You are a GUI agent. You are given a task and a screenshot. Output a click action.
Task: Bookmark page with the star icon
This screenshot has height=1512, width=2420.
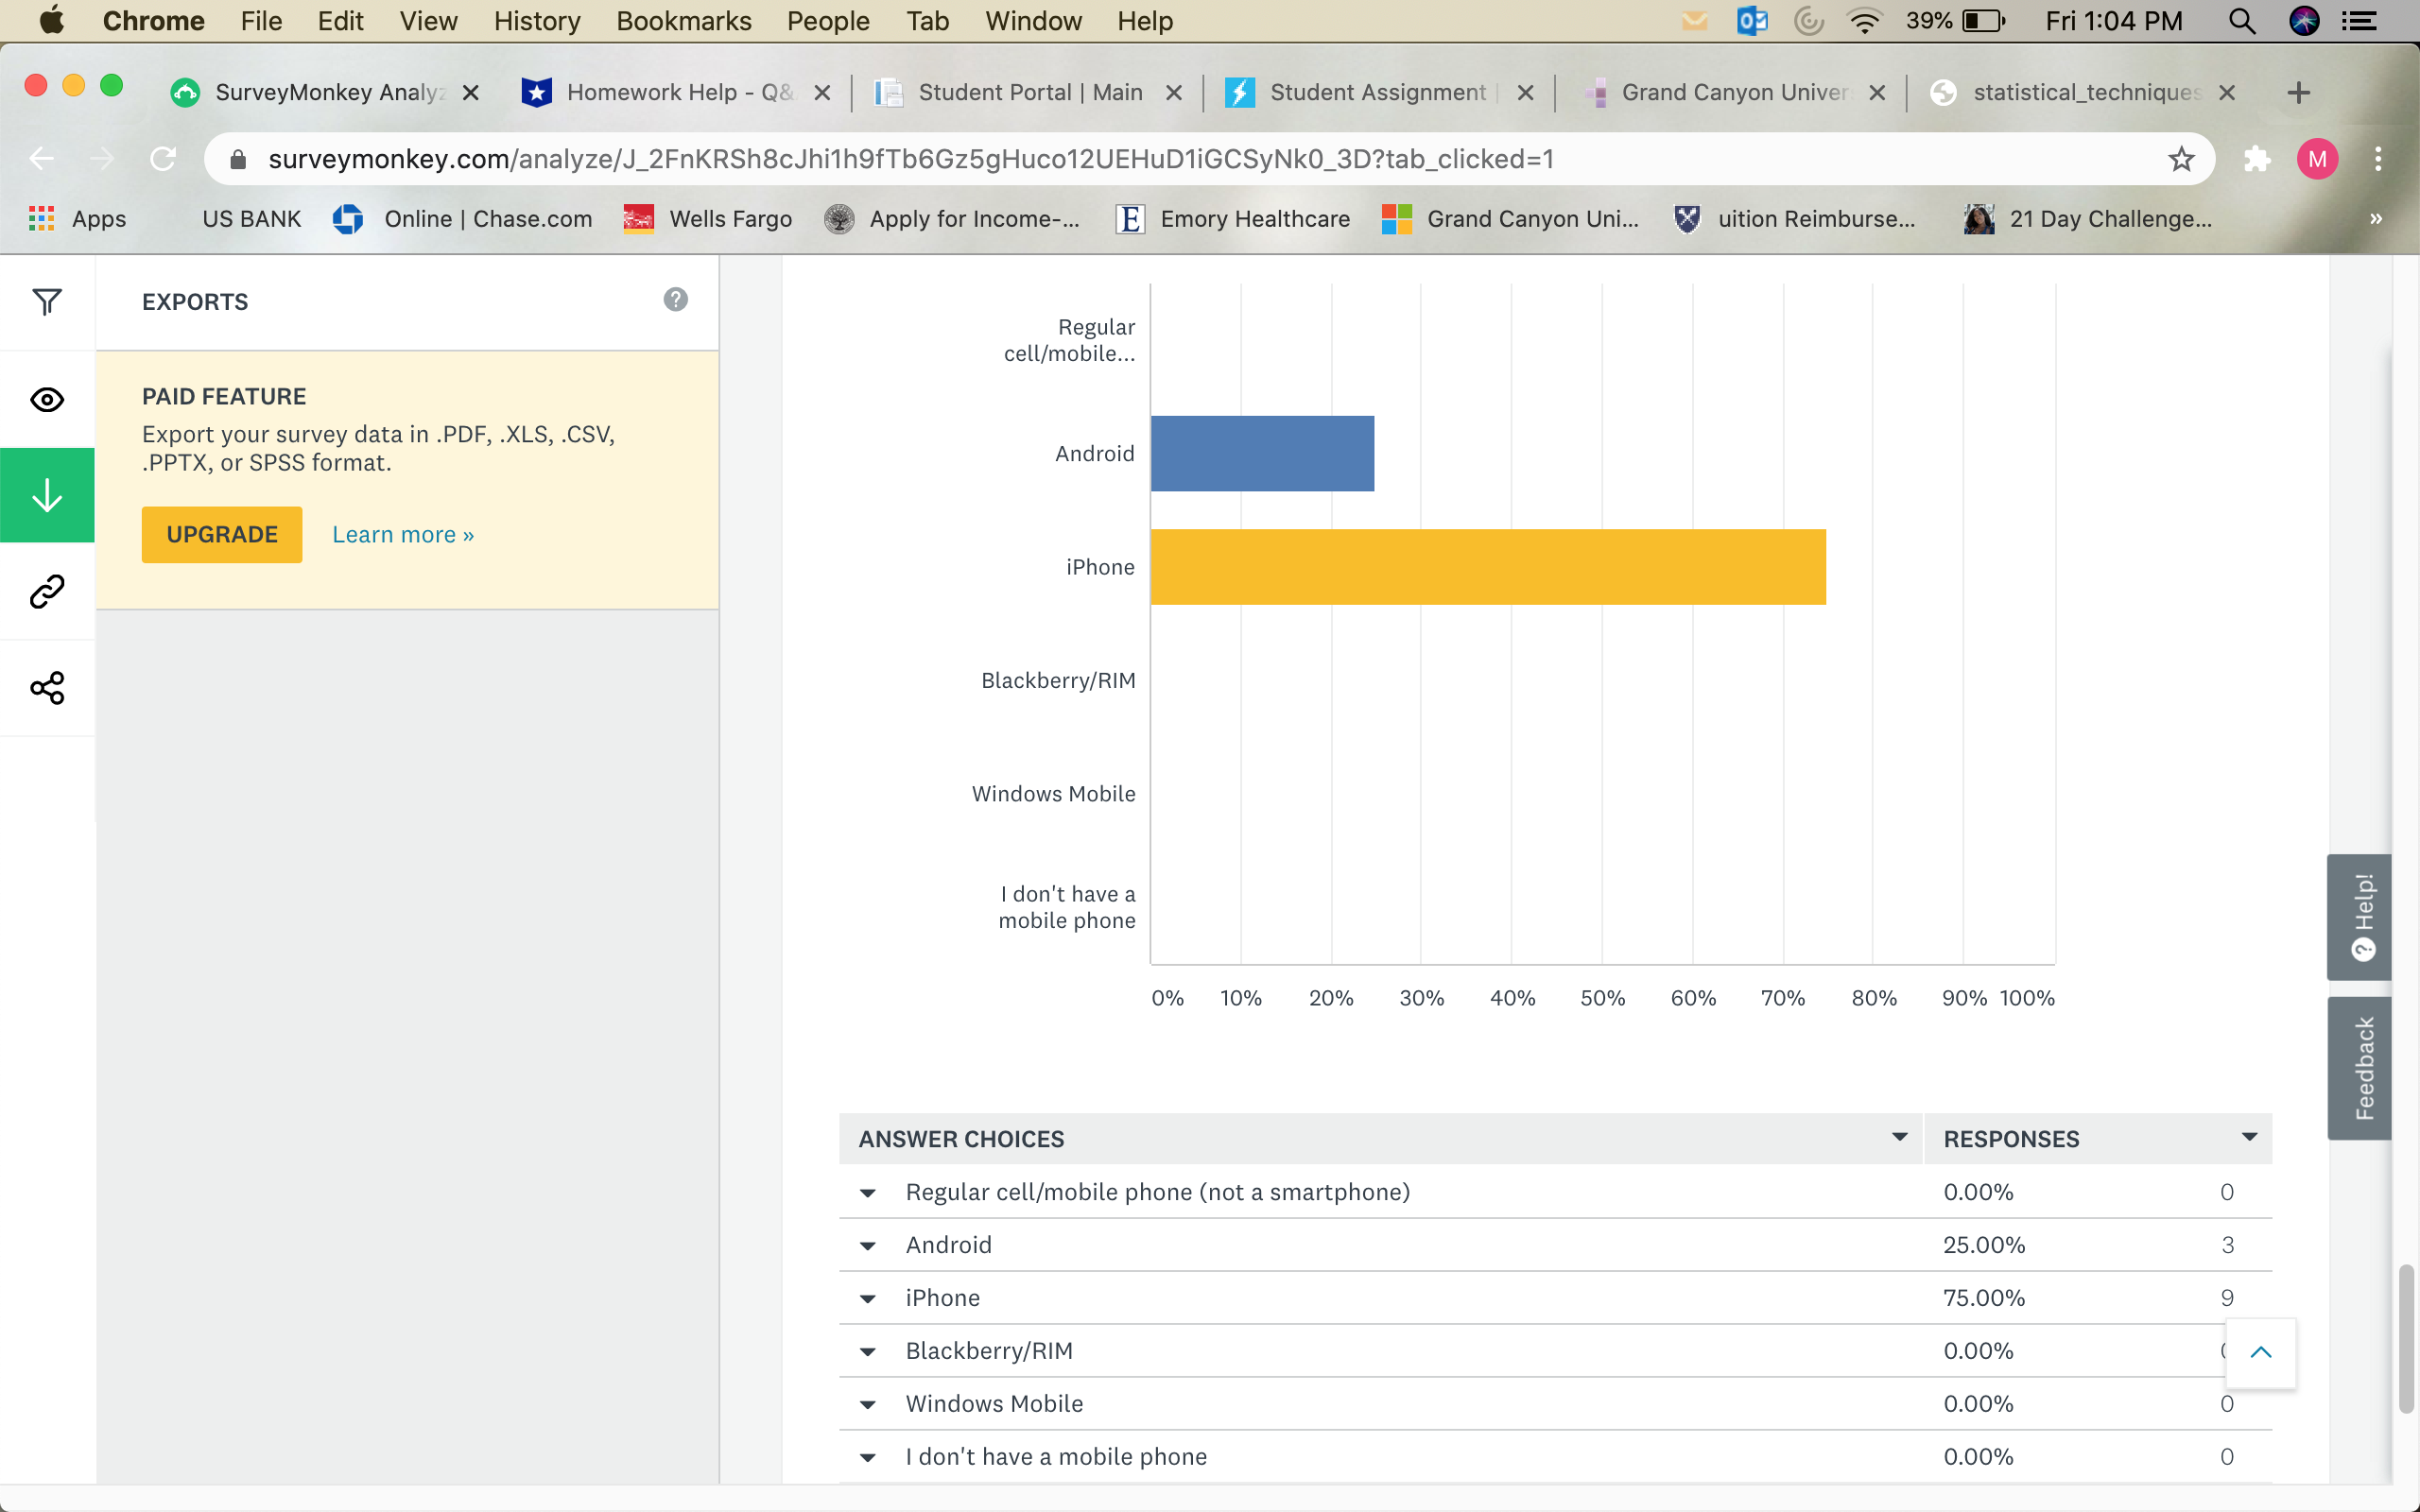coord(2181,159)
